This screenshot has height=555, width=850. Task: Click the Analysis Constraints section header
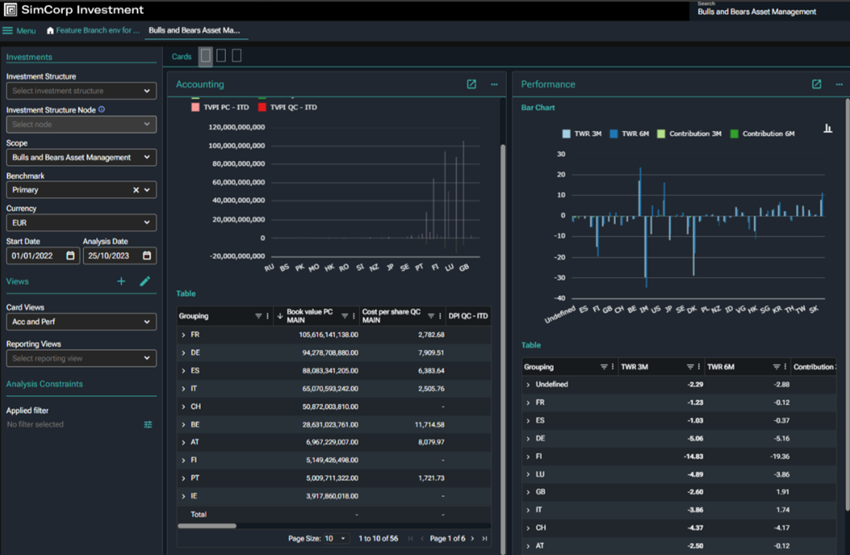[44, 384]
